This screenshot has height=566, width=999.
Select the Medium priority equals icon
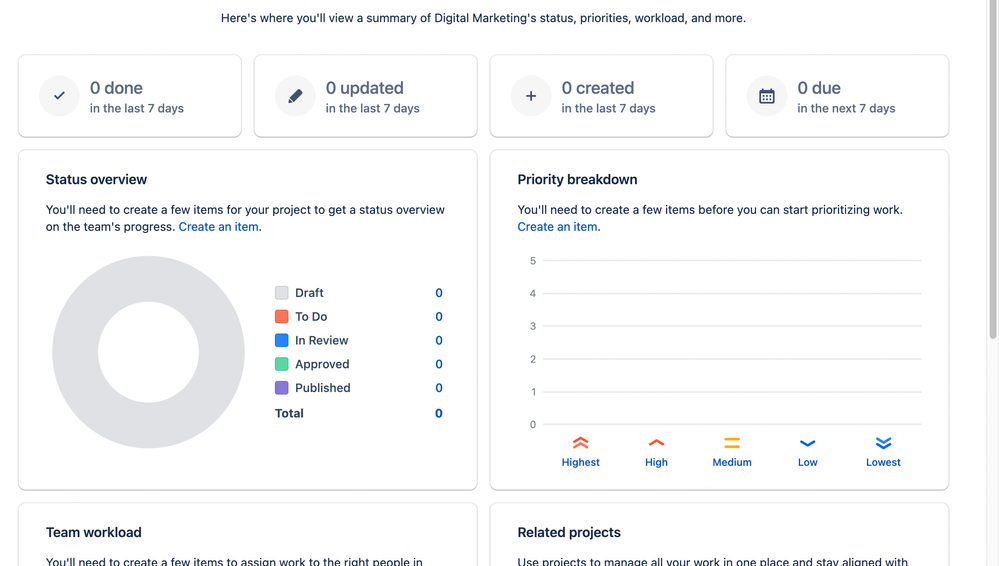(x=732, y=442)
